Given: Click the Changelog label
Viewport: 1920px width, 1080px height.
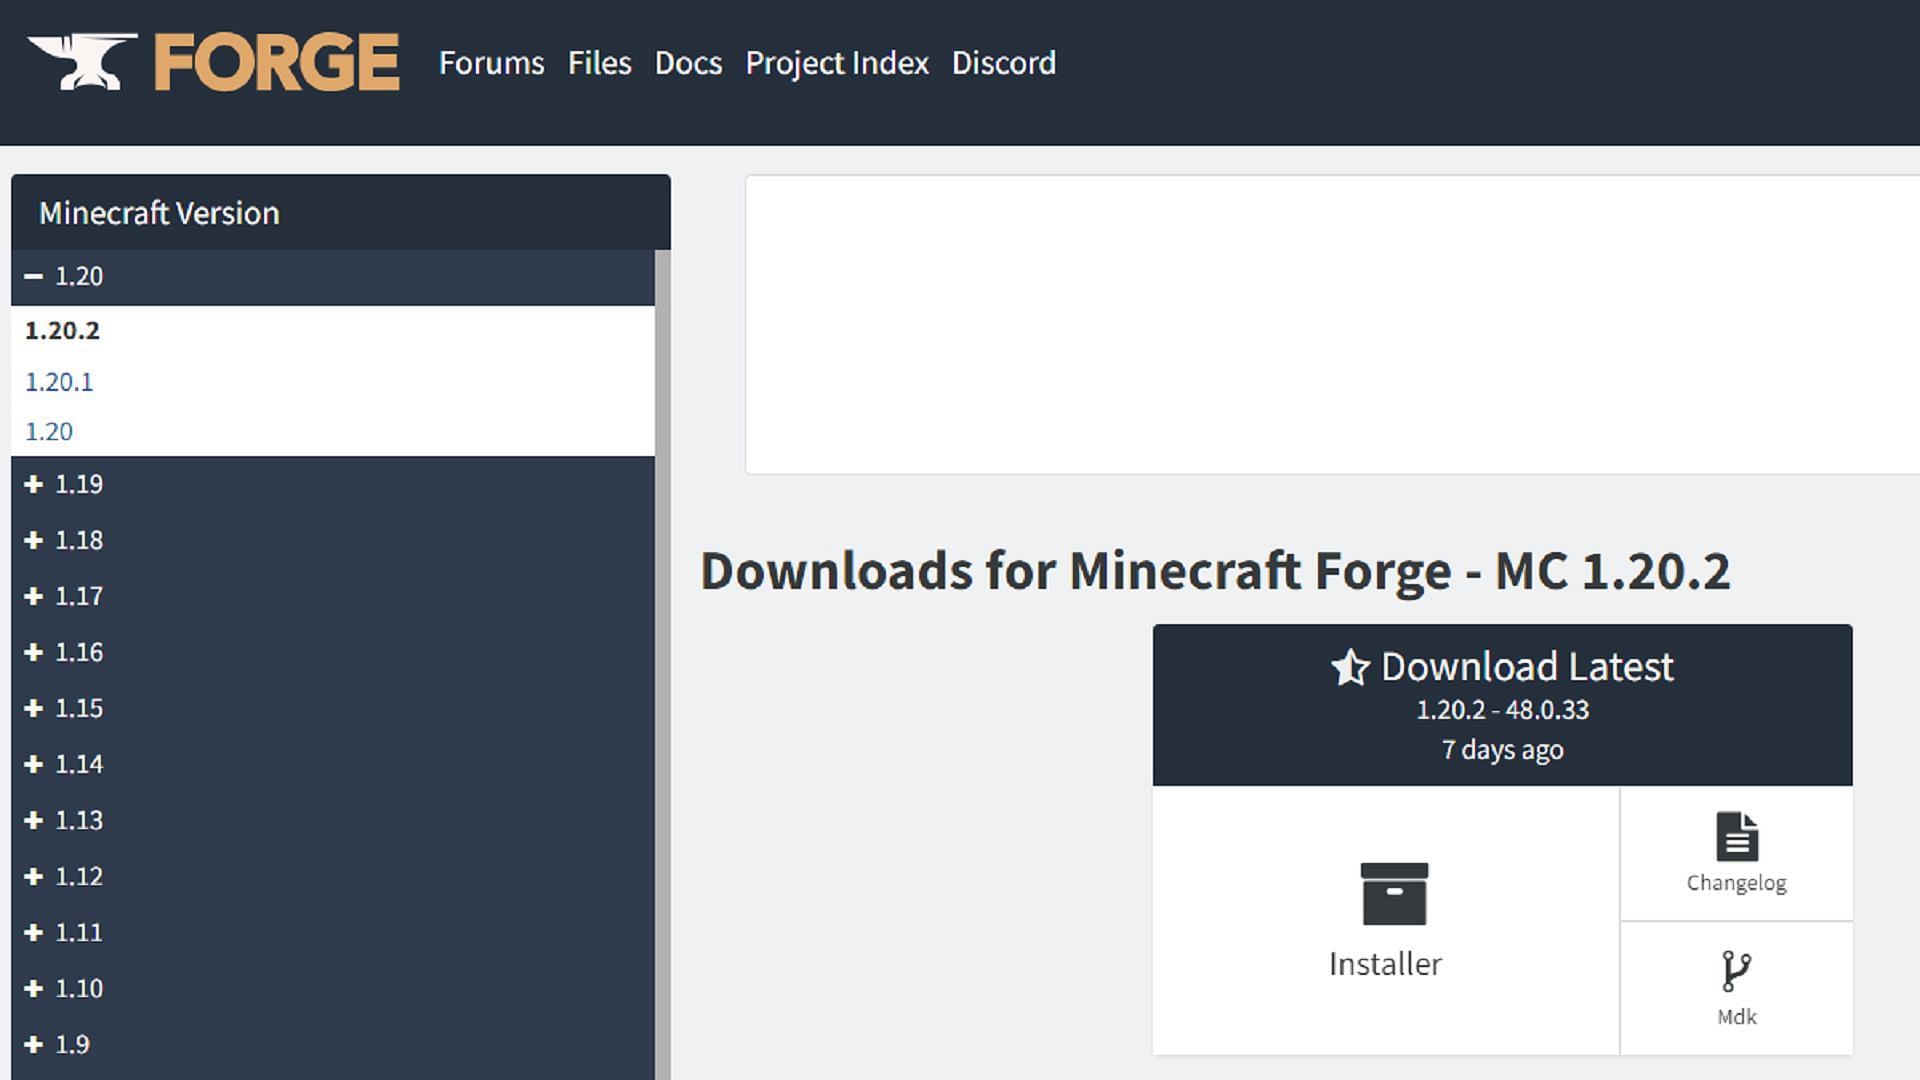Looking at the screenshot, I should point(1736,883).
